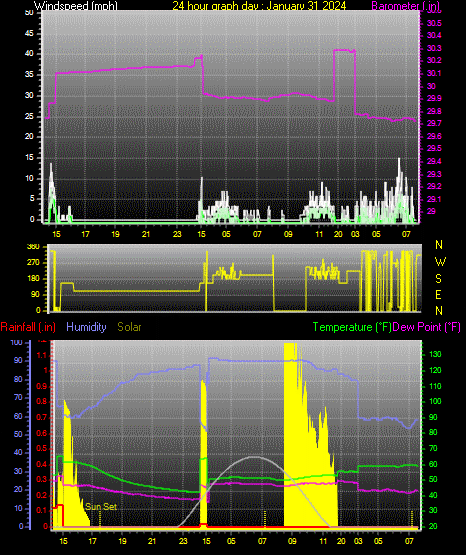Click the 24 hour graph date title
The image size is (466, 555).
point(259,5)
